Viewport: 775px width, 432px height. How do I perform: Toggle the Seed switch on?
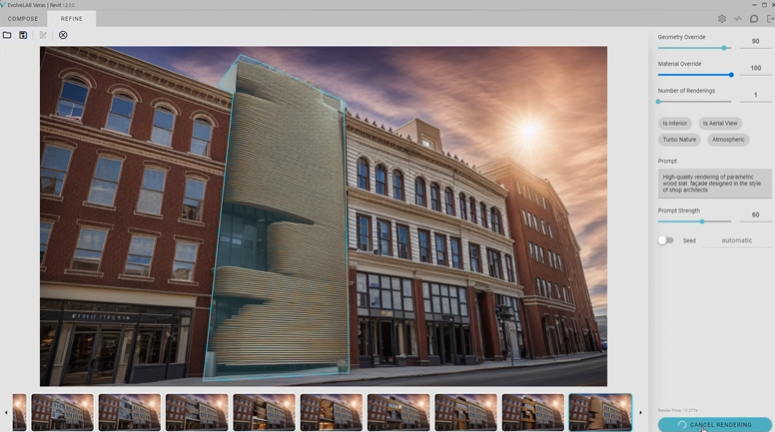665,240
